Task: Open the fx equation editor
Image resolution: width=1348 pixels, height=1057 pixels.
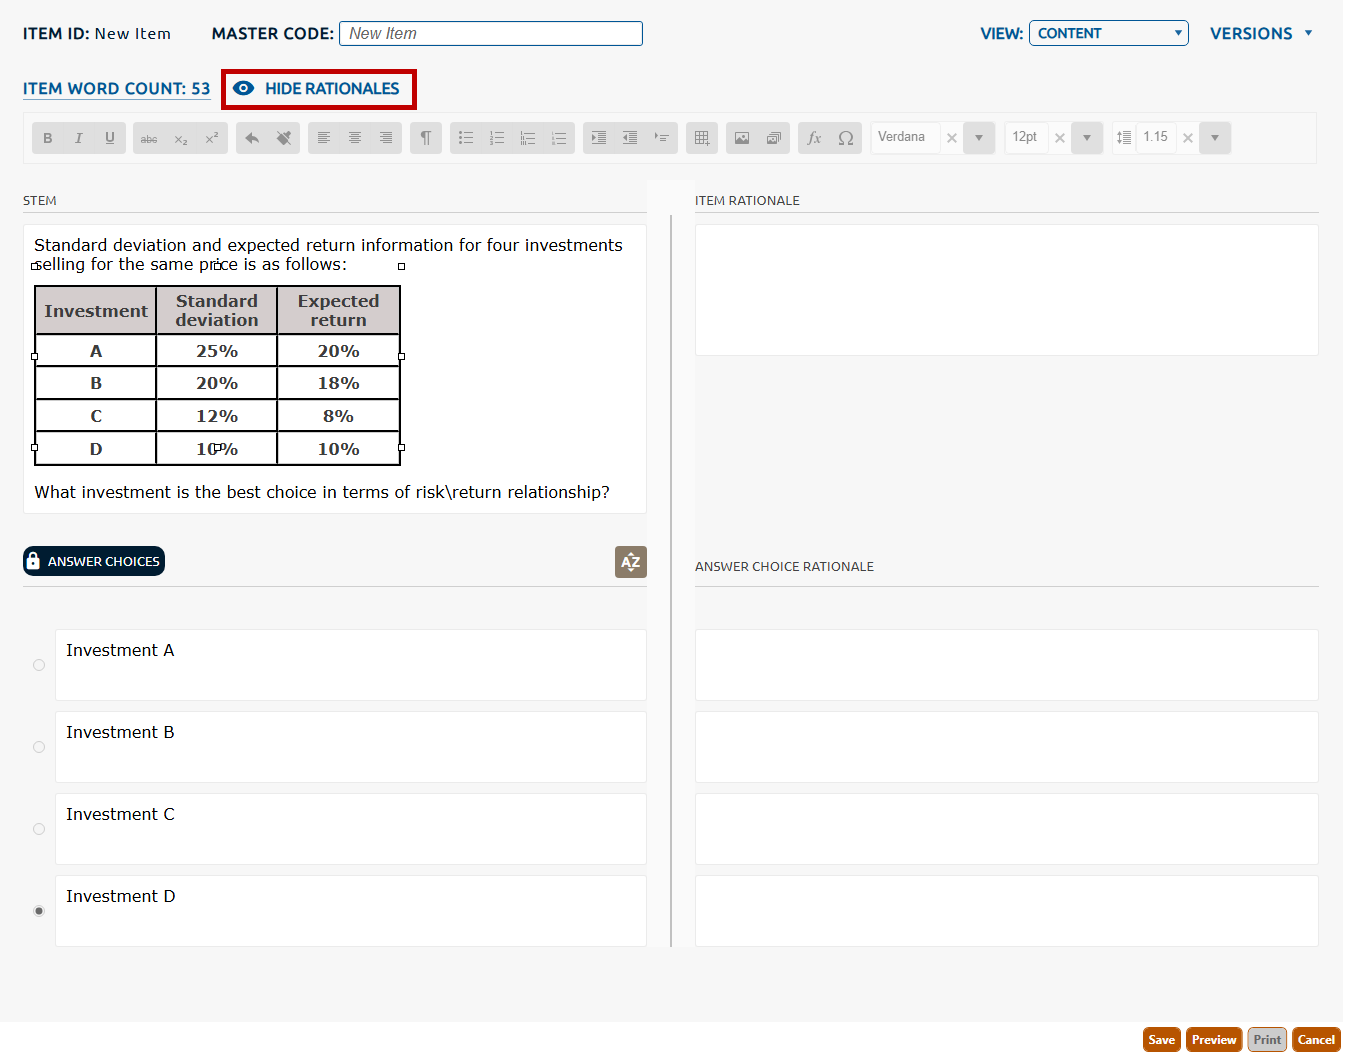Action: [814, 138]
